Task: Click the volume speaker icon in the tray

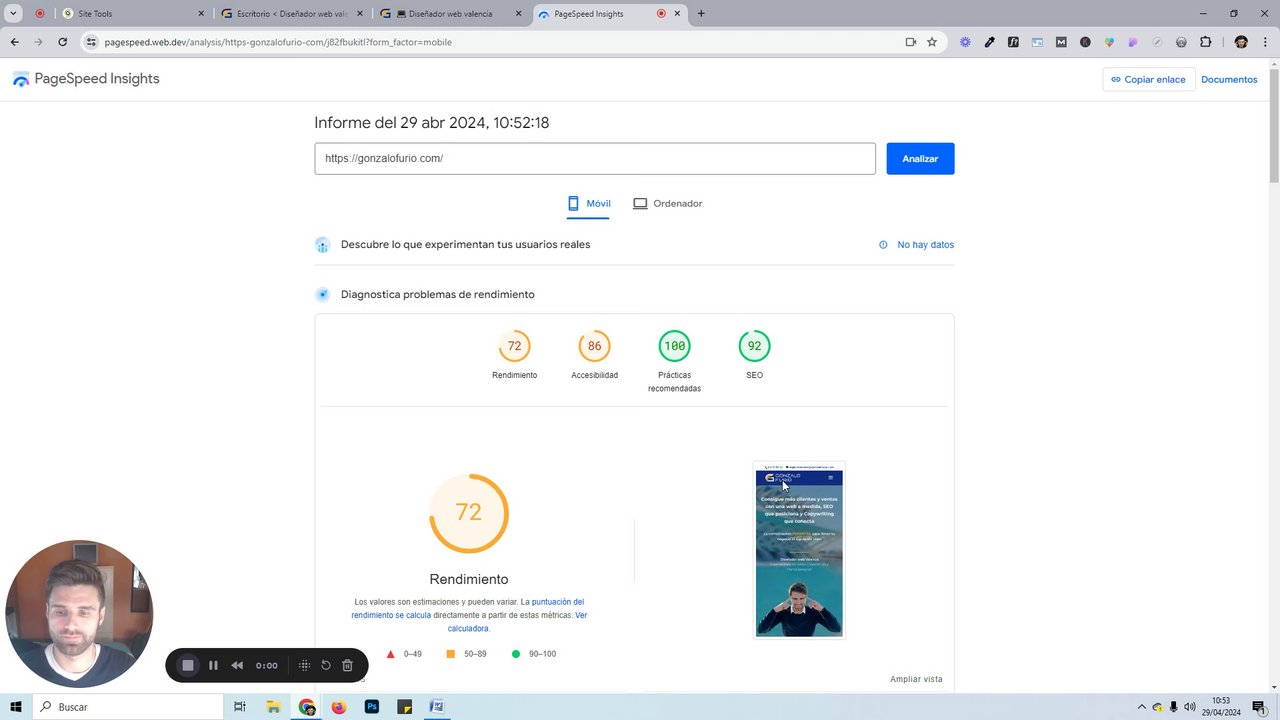Action: pos(1190,707)
